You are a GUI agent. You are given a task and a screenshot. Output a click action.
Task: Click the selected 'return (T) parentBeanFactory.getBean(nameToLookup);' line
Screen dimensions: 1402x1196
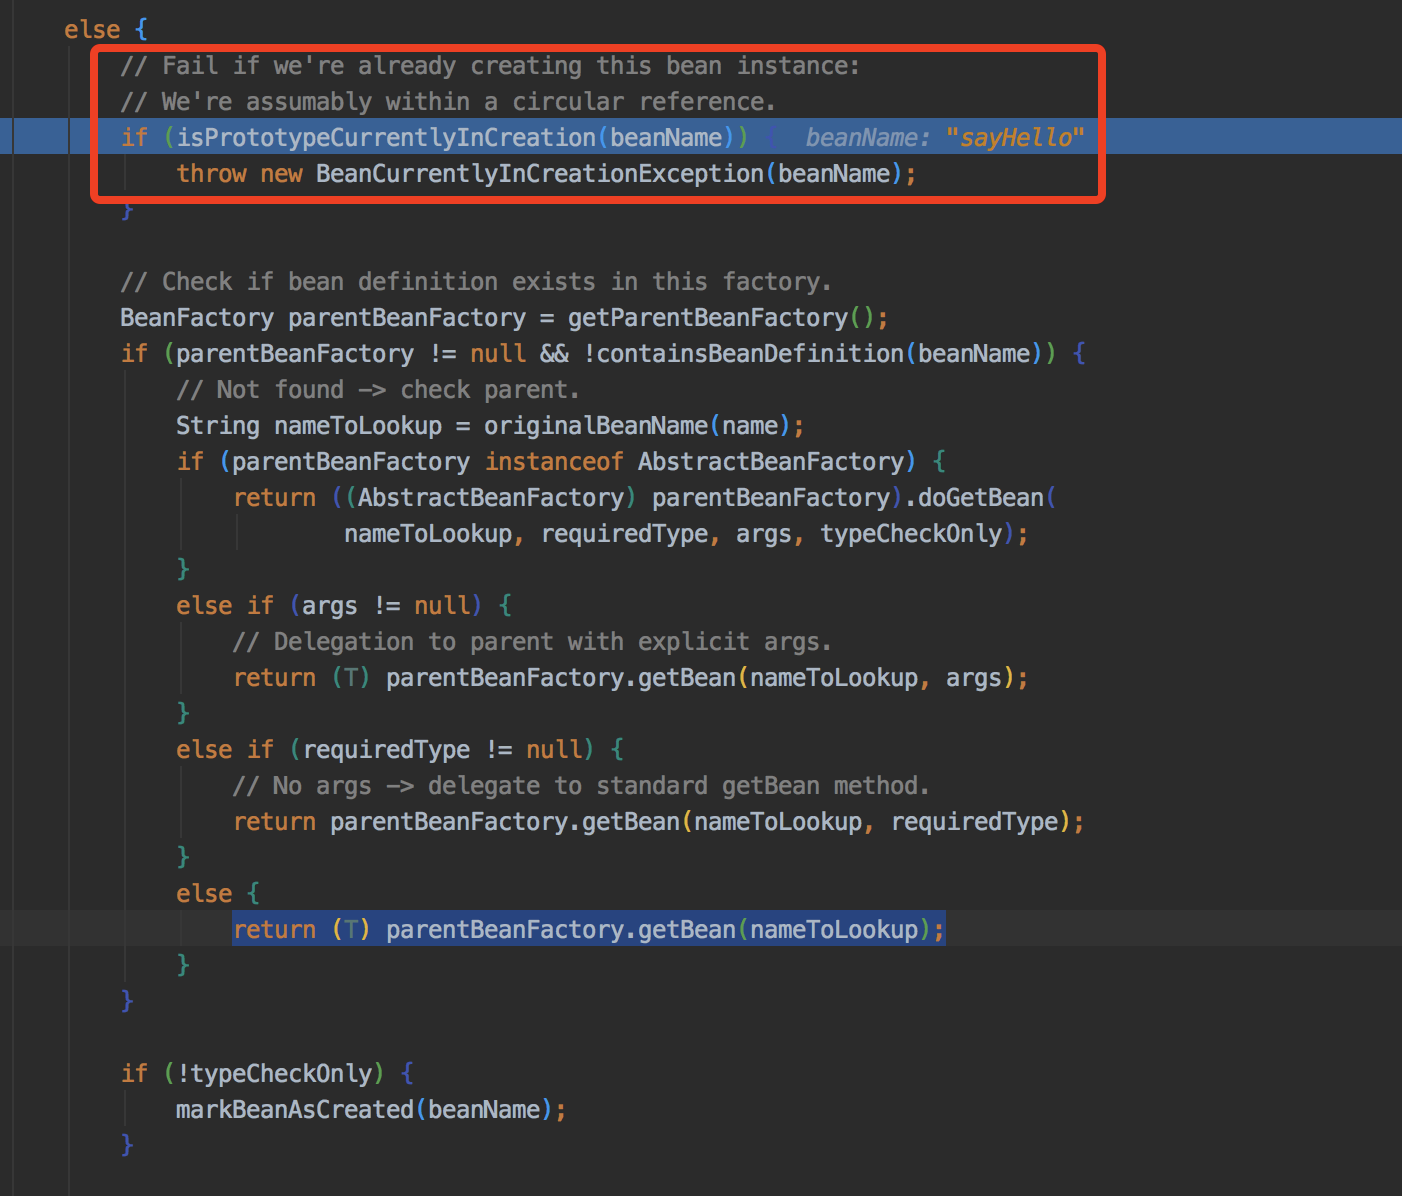589,929
